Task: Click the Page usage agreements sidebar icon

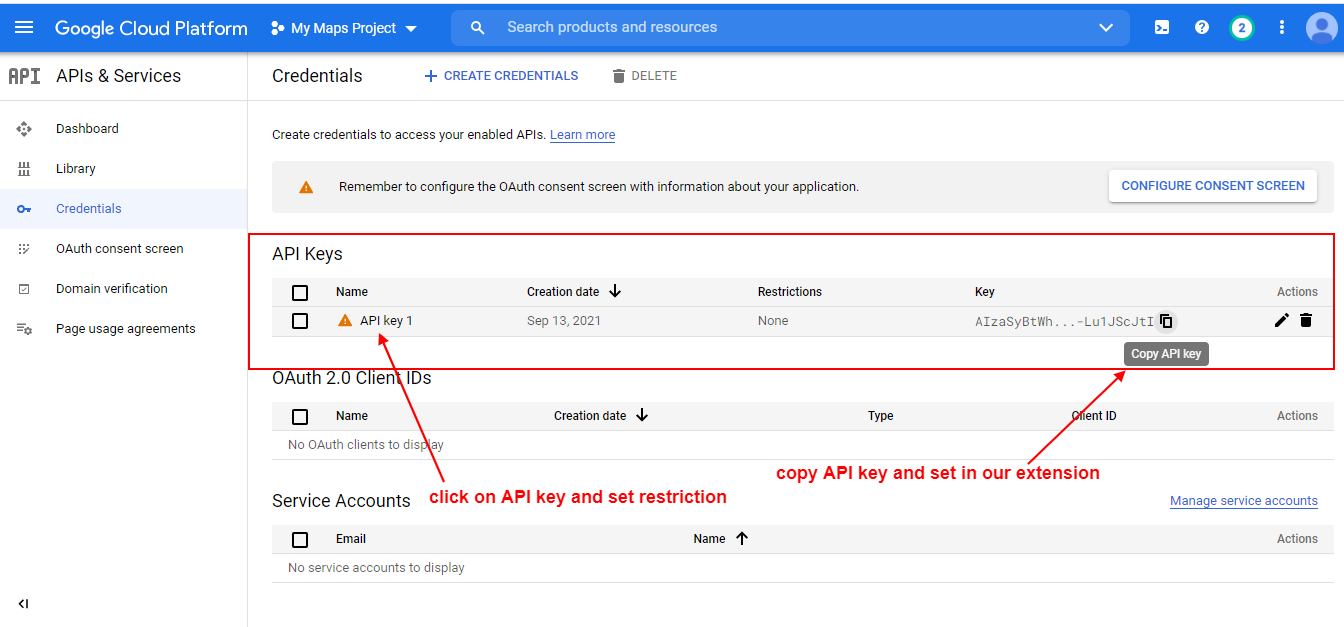Action: (24, 329)
